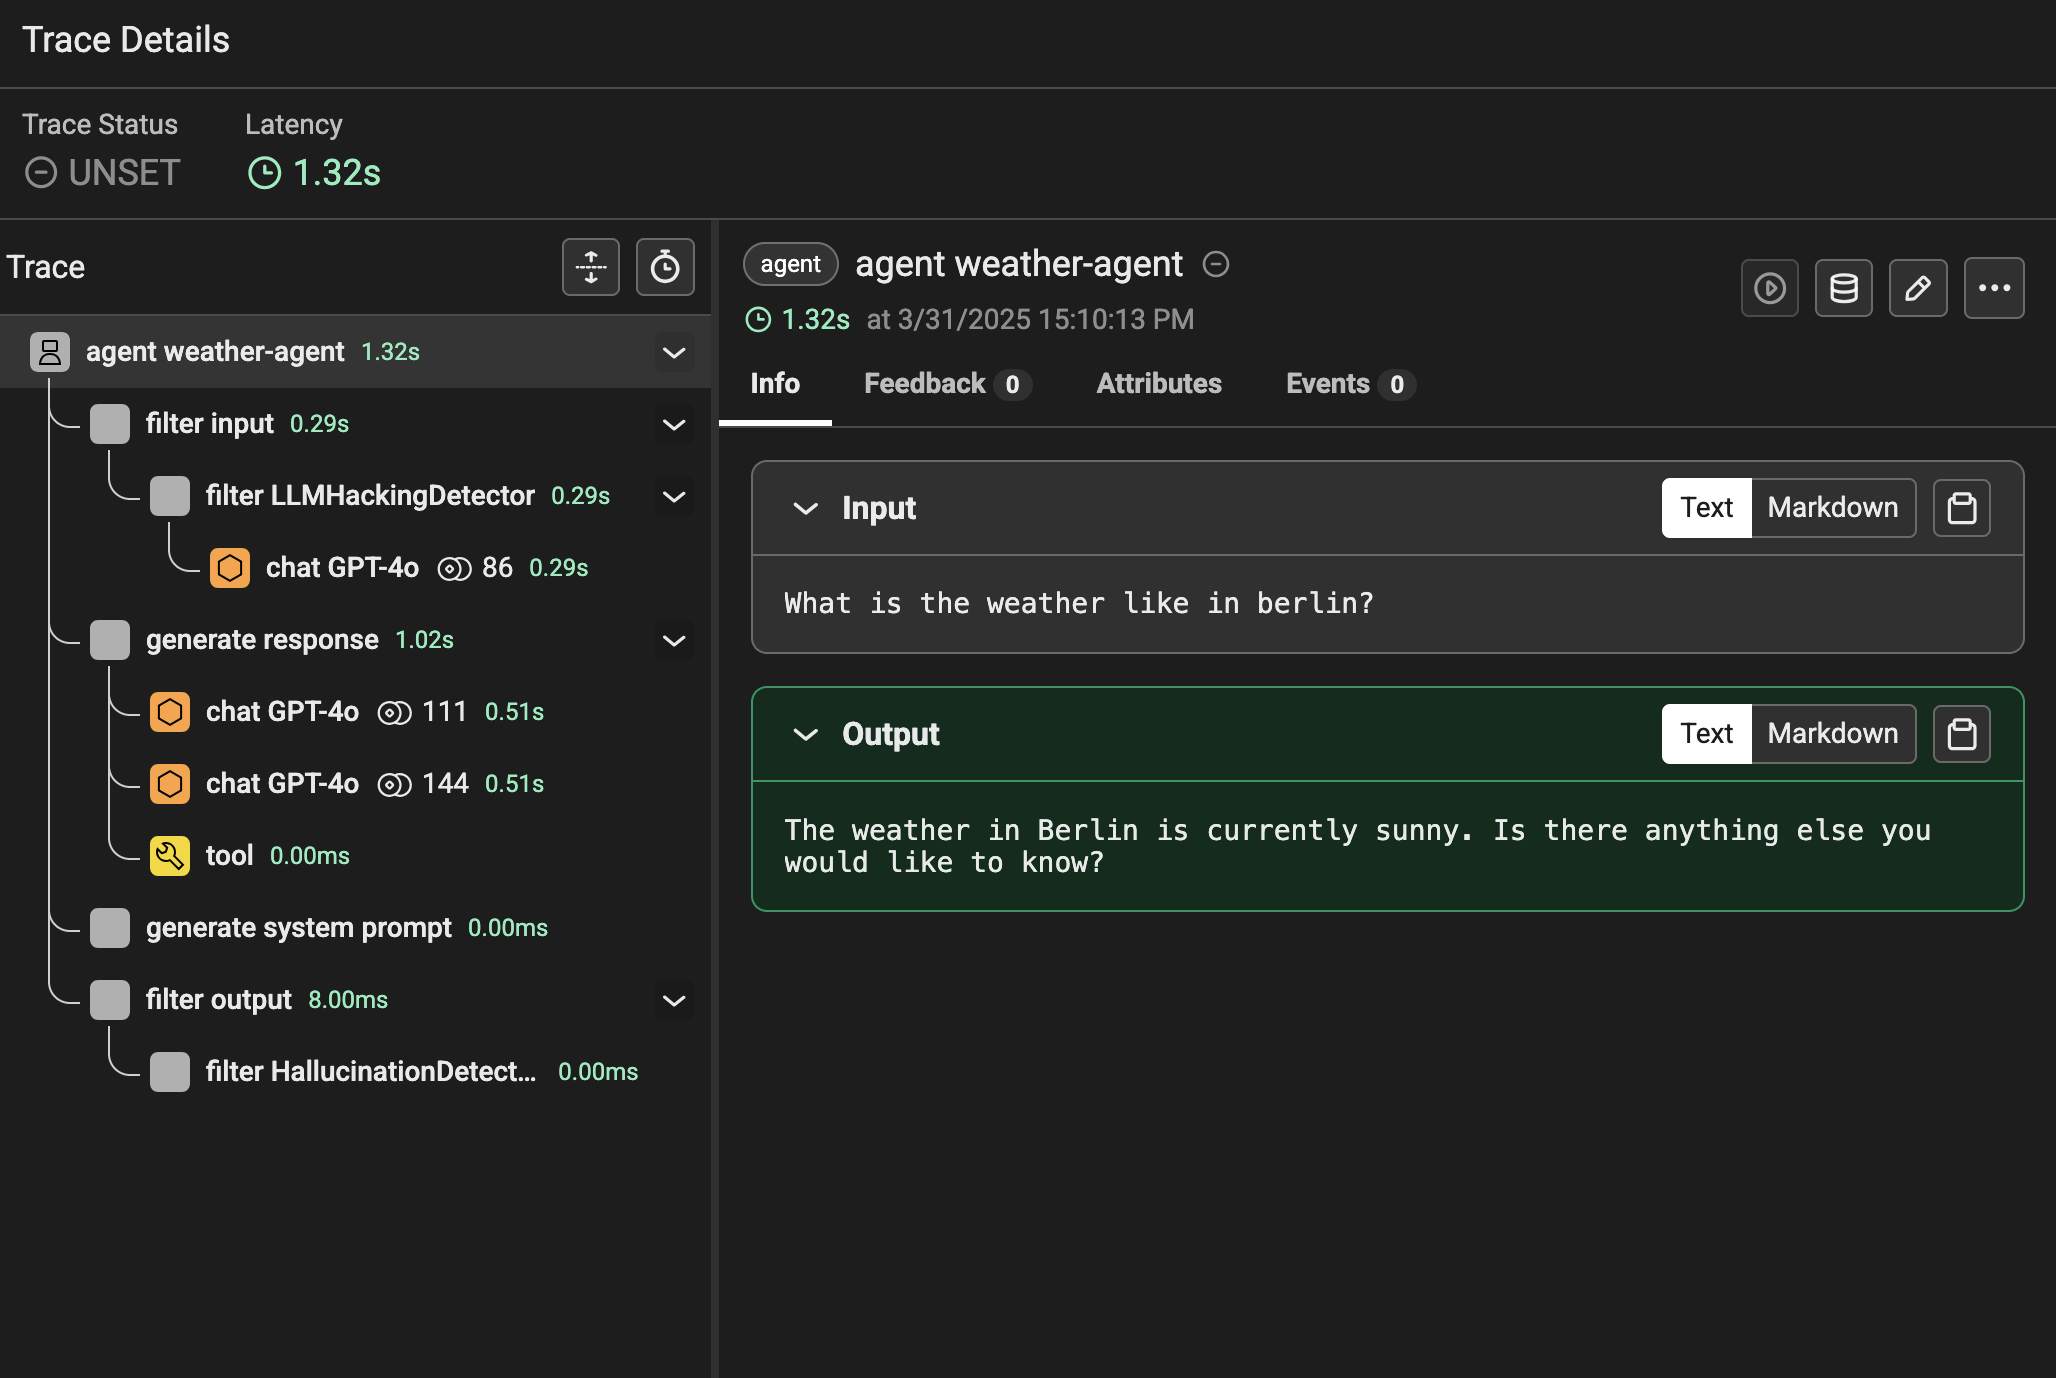Screen dimensions: 2056x1378
Task: Select the yellow wrench tool span
Action: tap(228, 856)
